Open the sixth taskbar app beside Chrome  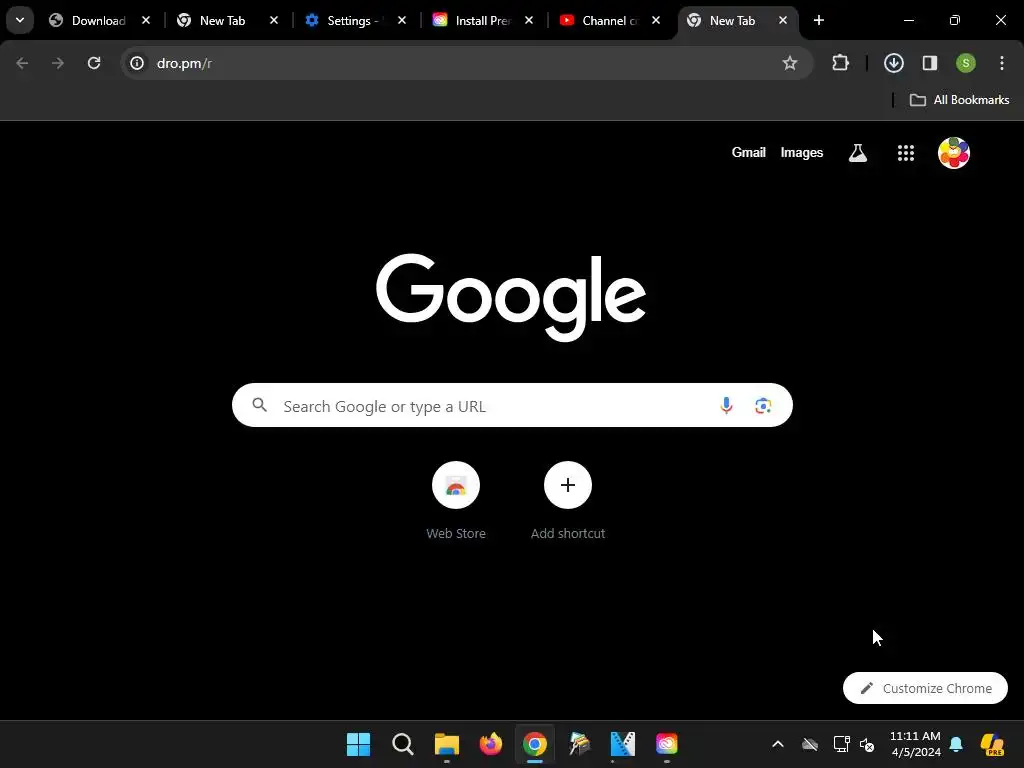tap(579, 744)
